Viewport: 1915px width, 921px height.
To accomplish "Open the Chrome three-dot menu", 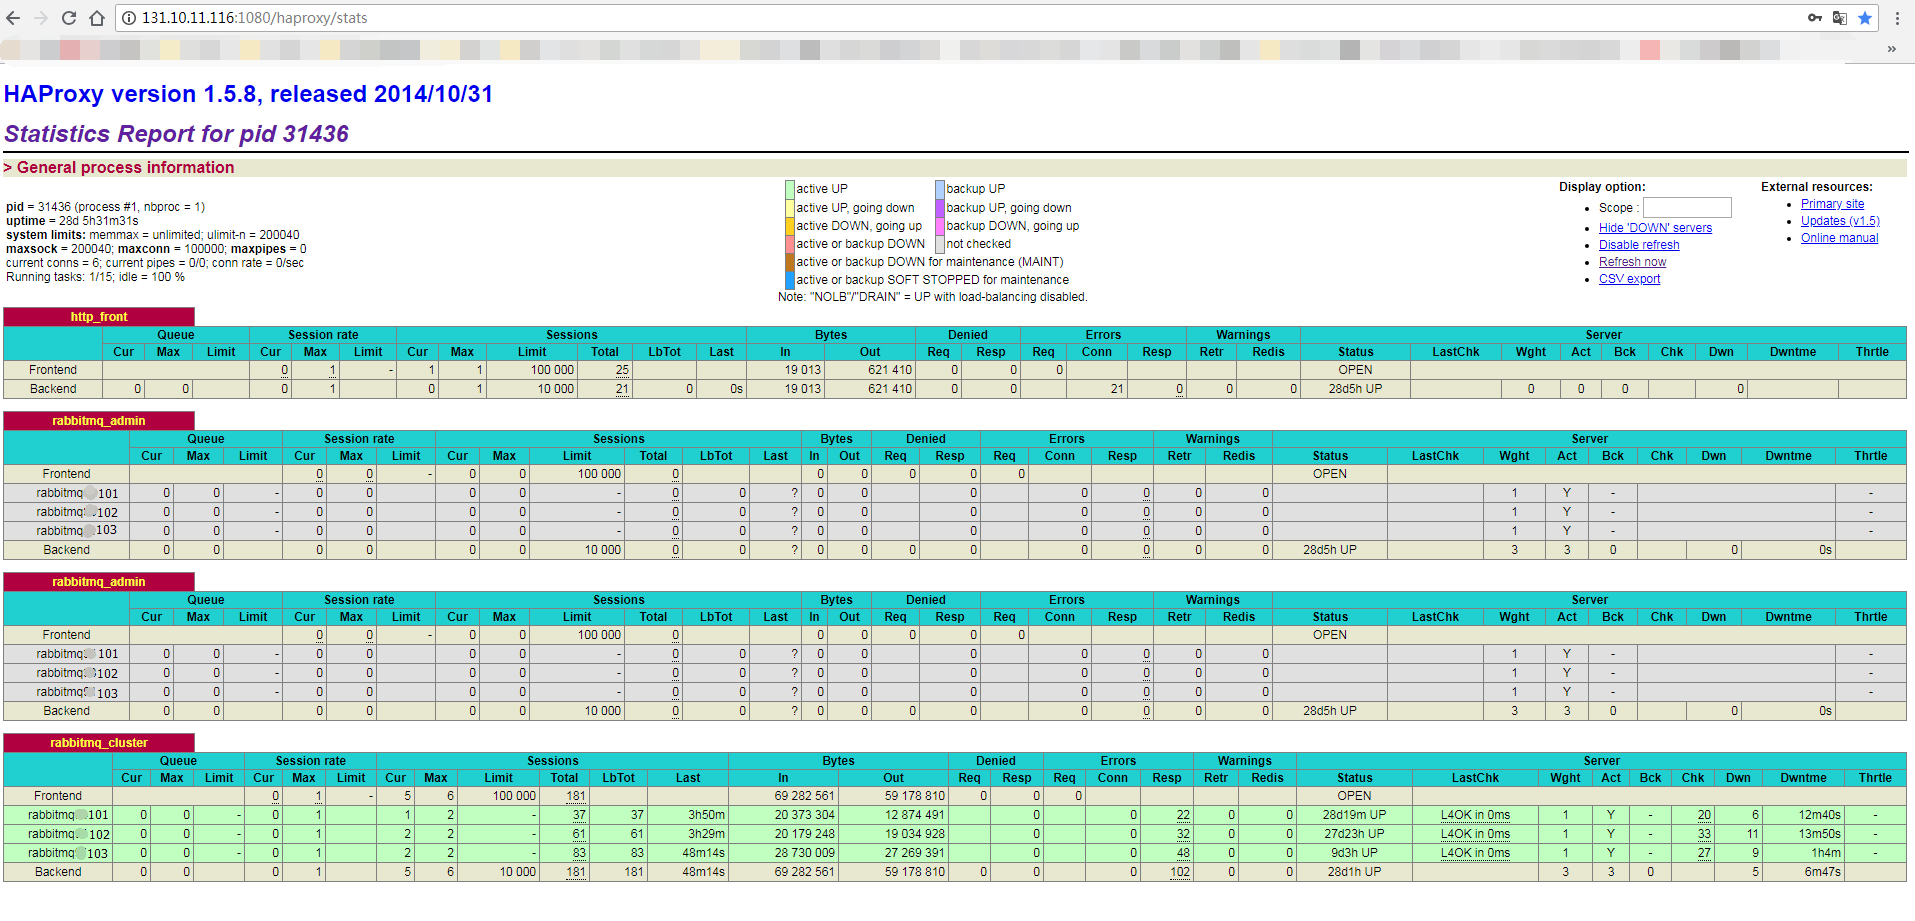I will [x=1897, y=18].
